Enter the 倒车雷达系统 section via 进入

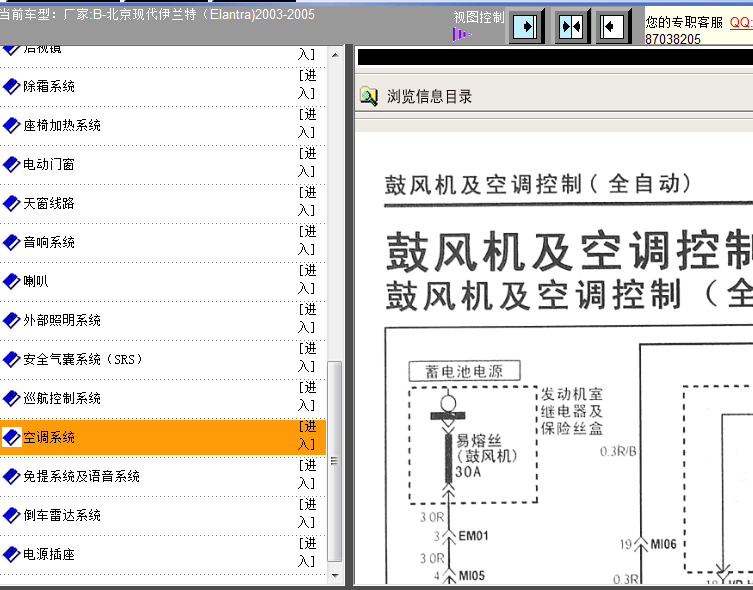307,514
